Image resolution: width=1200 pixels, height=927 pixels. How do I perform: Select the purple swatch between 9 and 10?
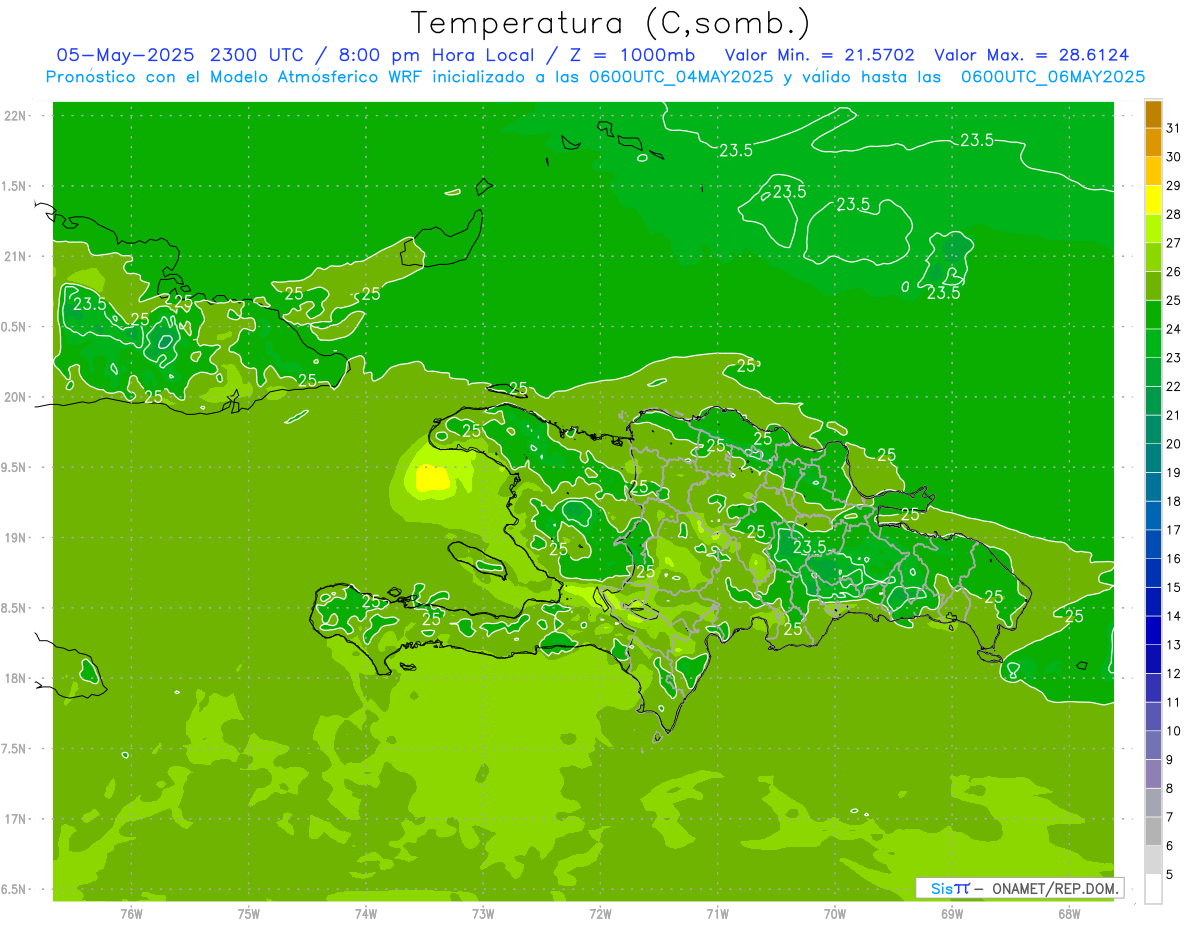tap(1153, 745)
